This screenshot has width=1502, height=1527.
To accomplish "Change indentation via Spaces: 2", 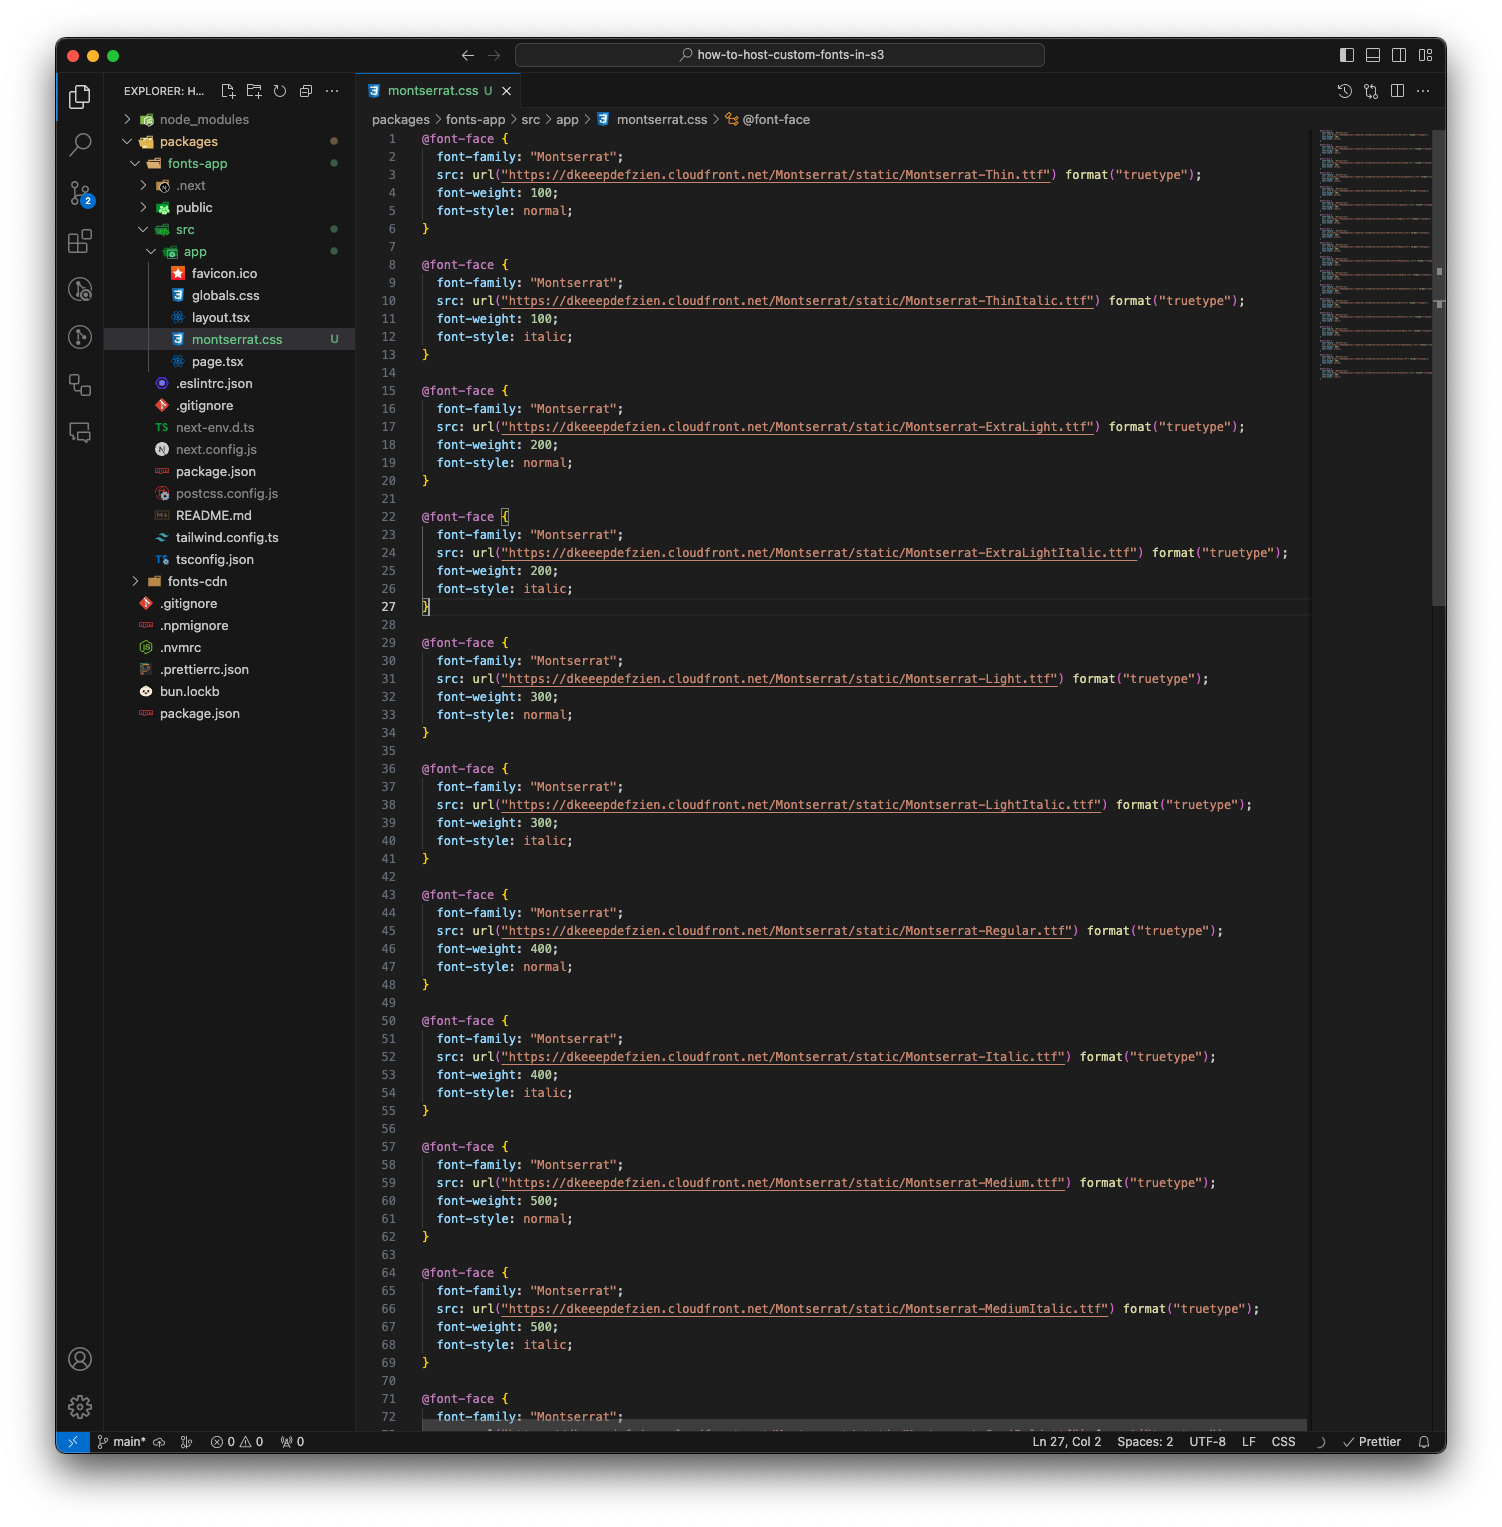I will click(x=1145, y=1442).
